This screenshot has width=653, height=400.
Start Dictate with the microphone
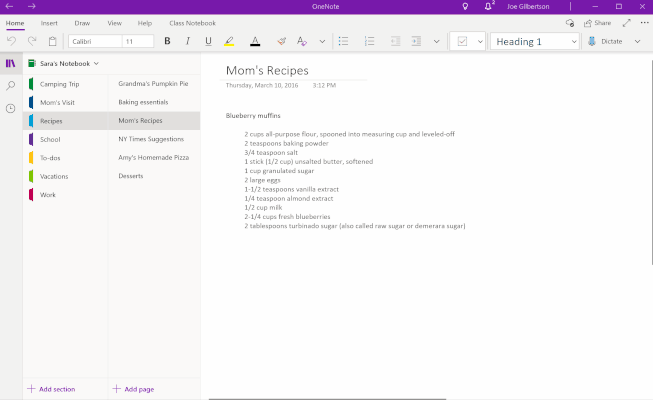pyautogui.click(x=605, y=41)
